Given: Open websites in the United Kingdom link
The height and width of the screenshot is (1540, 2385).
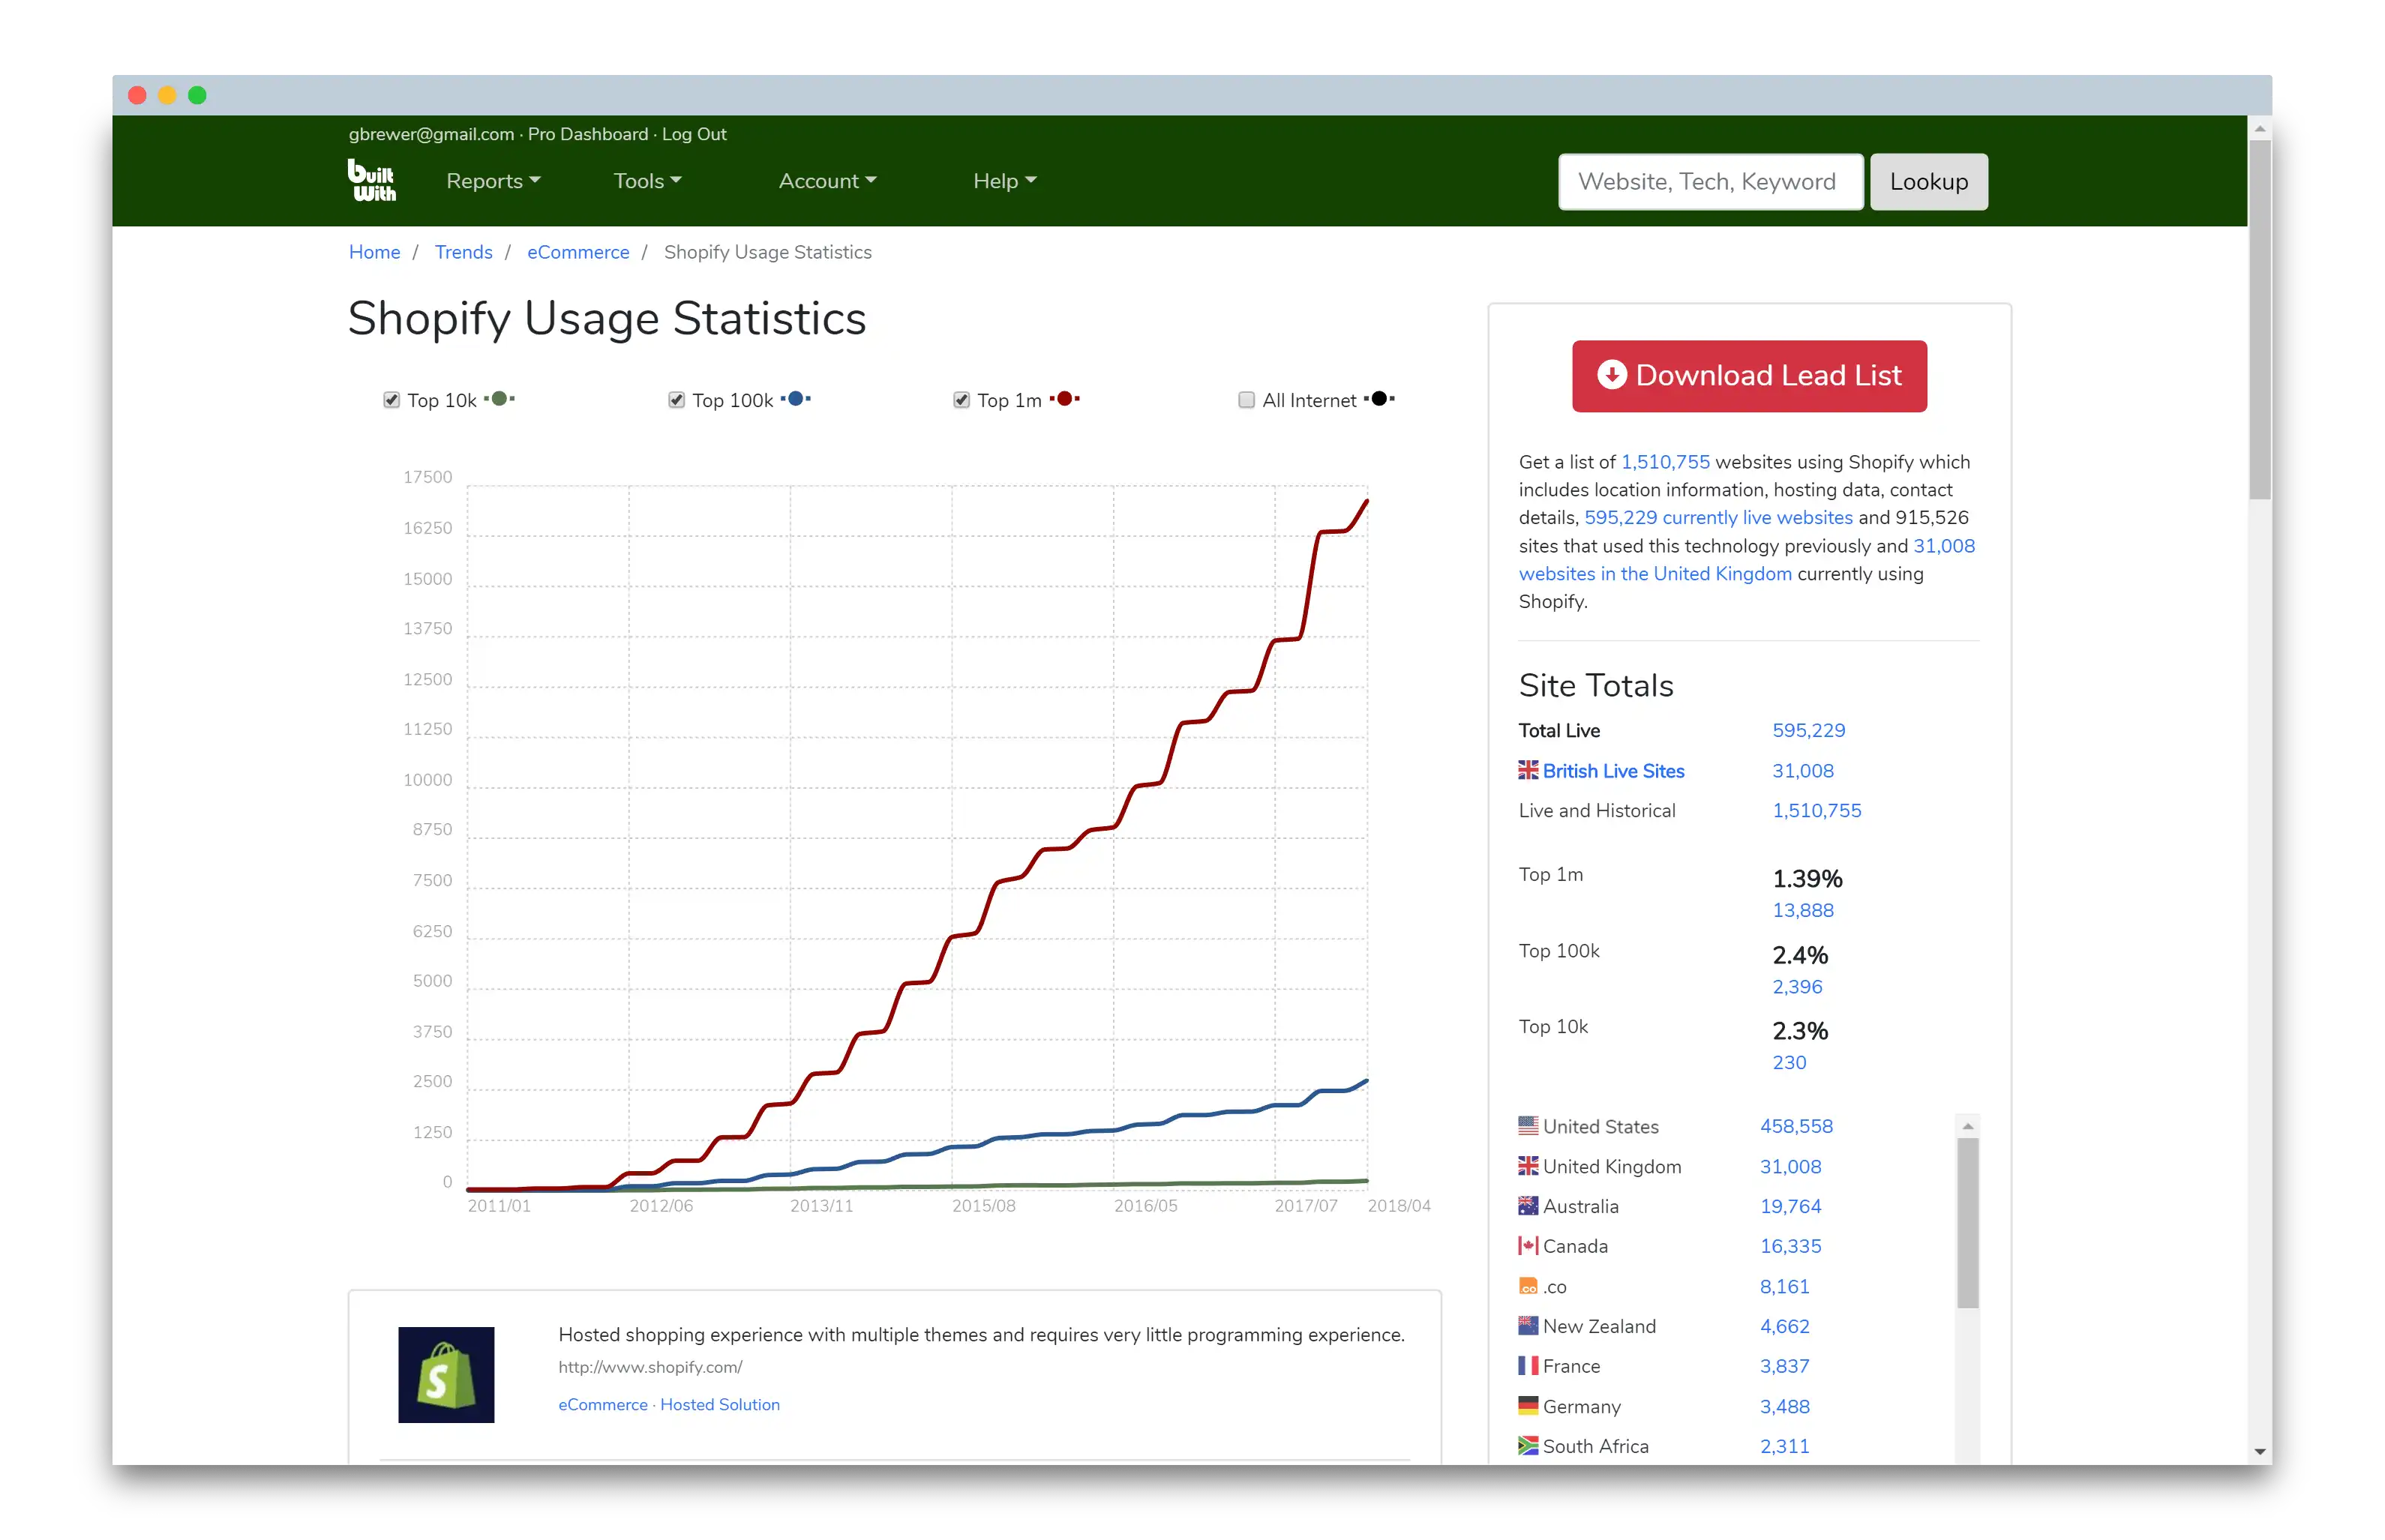Looking at the screenshot, I should tap(1654, 573).
